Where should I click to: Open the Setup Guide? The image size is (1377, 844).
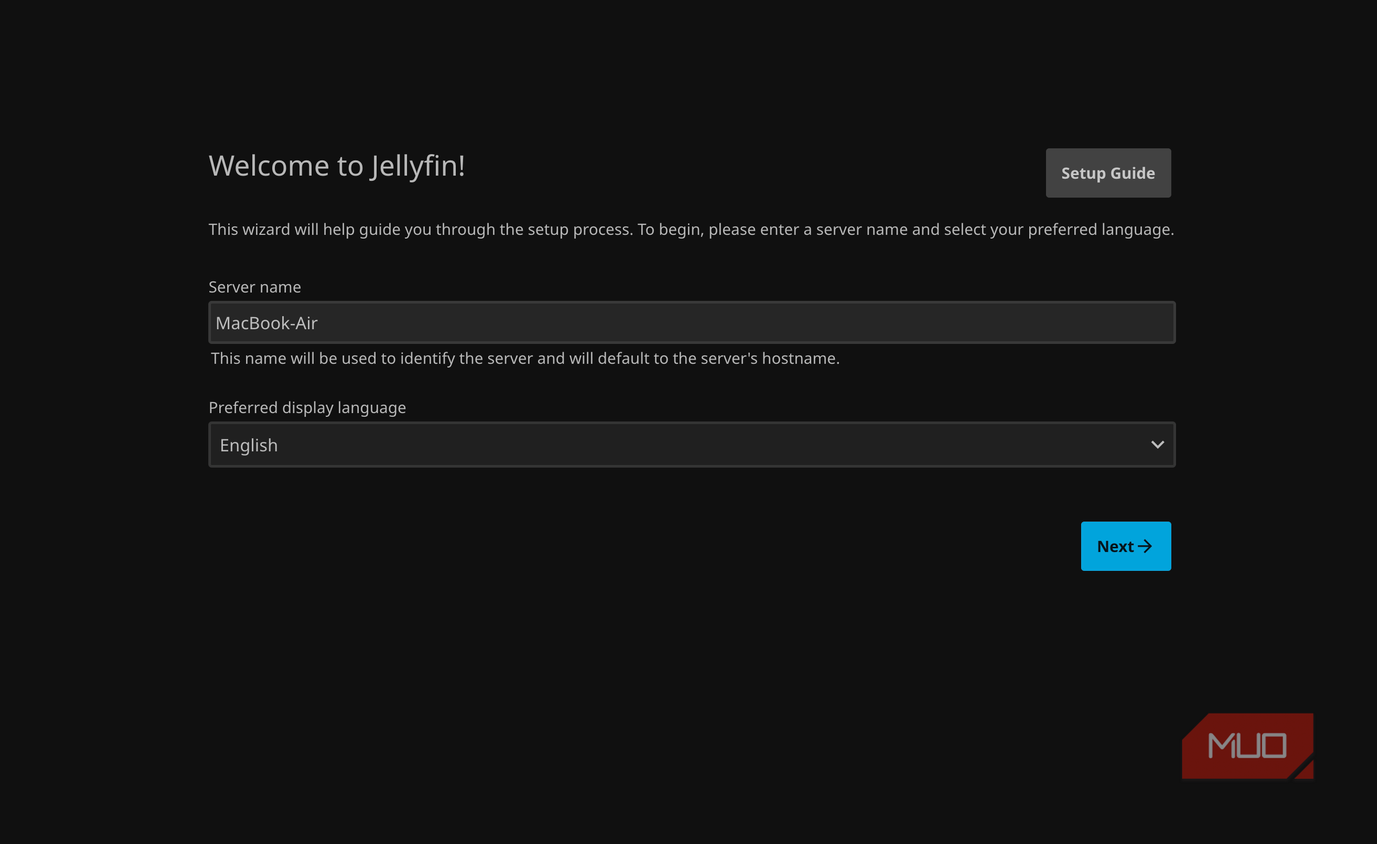[1108, 173]
